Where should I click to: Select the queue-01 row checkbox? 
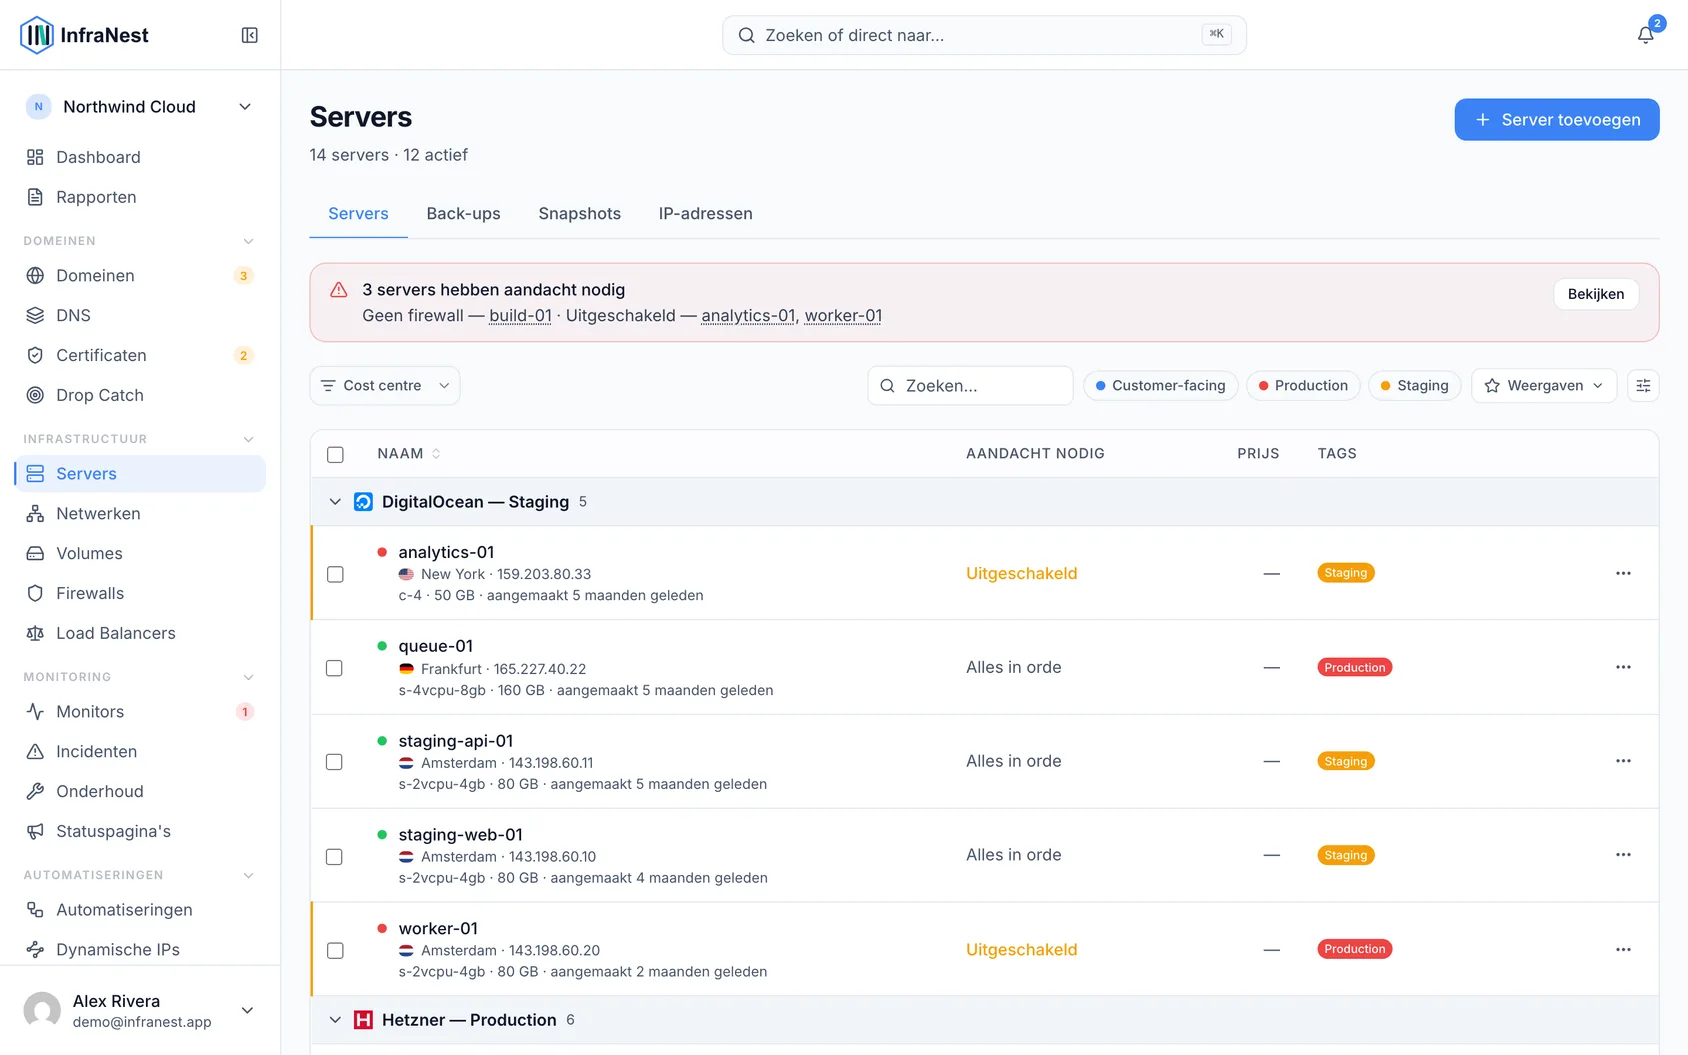335,668
